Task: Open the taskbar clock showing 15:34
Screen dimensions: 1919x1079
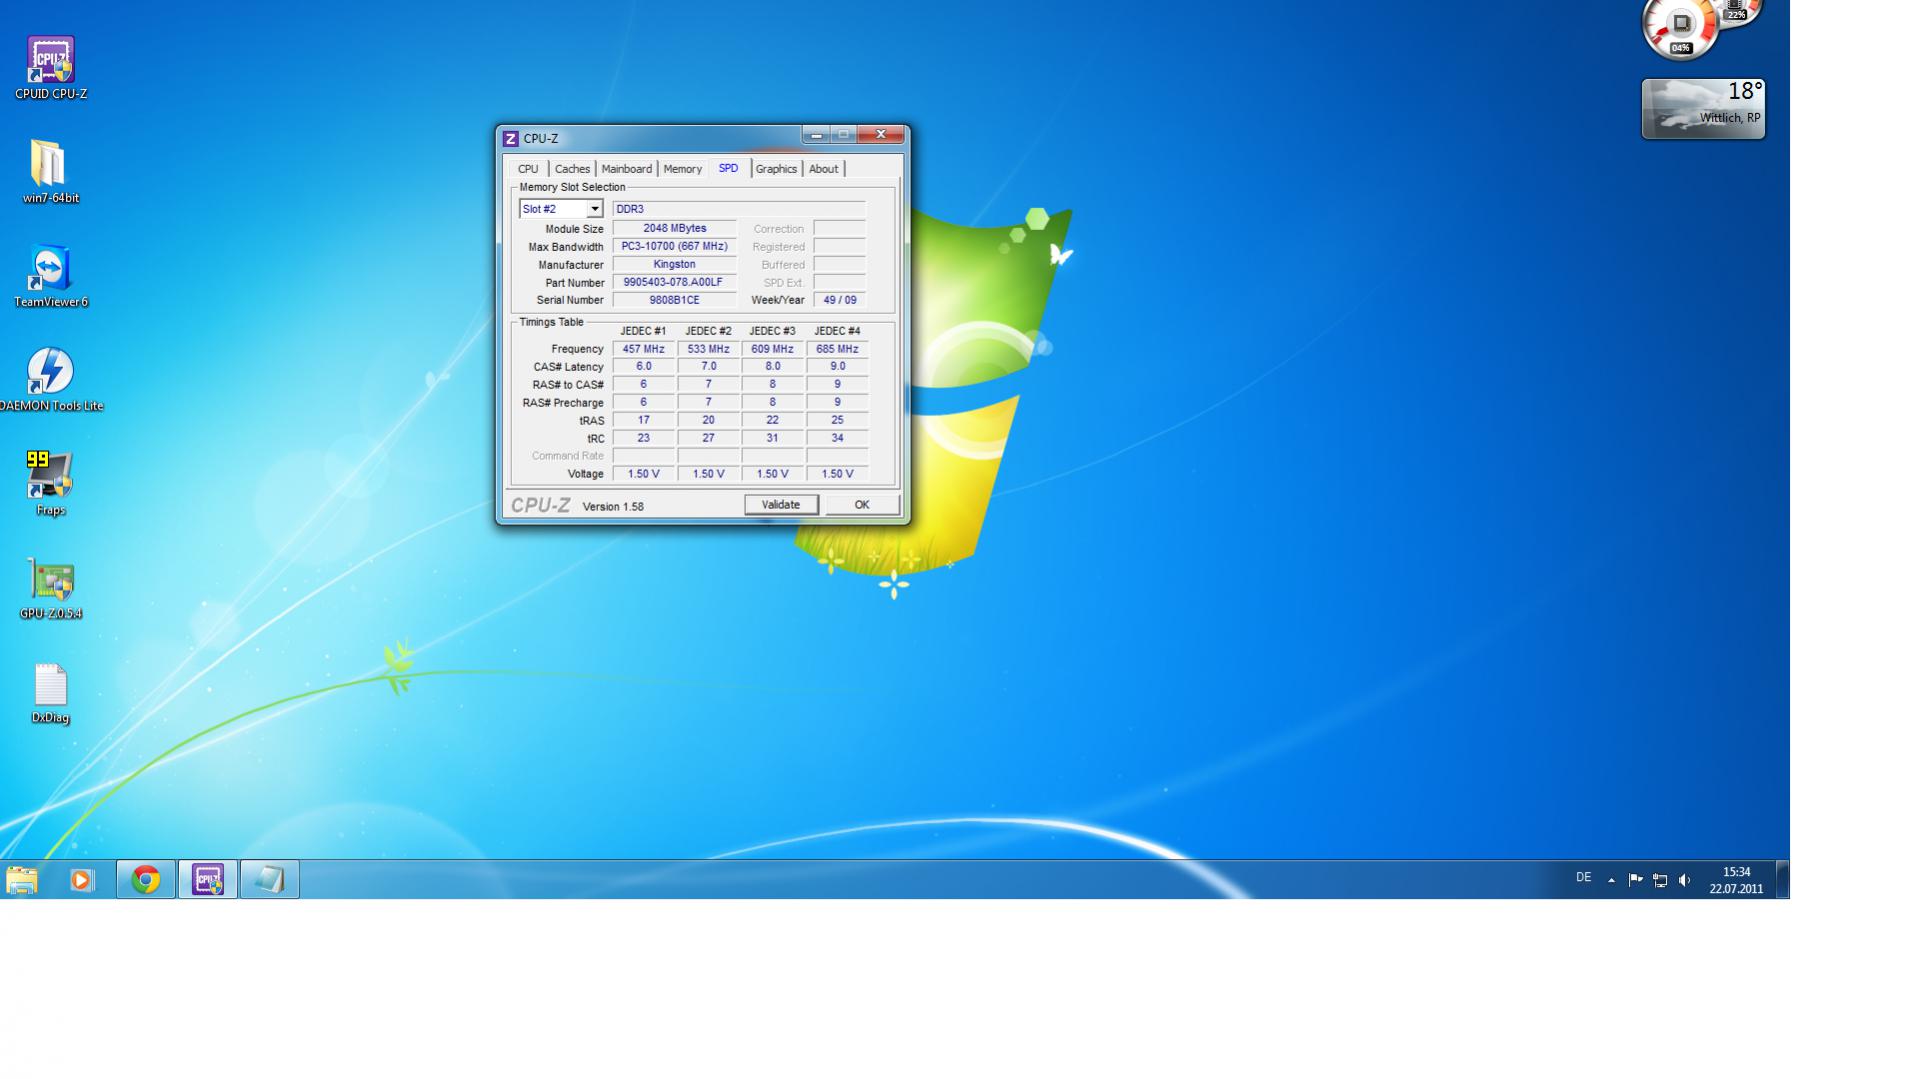Action: pyautogui.click(x=1736, y=880)
